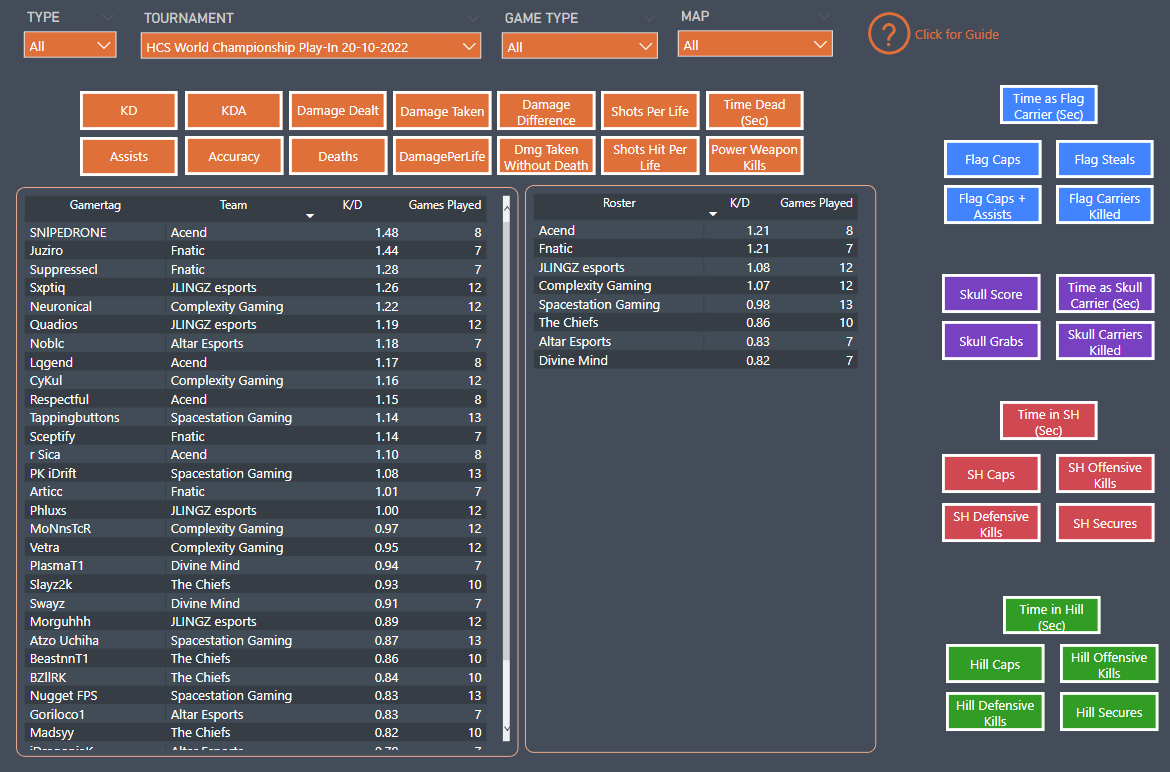1170x772 pixels.
Task: Open the MAP dropdown
Action: [x=755, y=45]
